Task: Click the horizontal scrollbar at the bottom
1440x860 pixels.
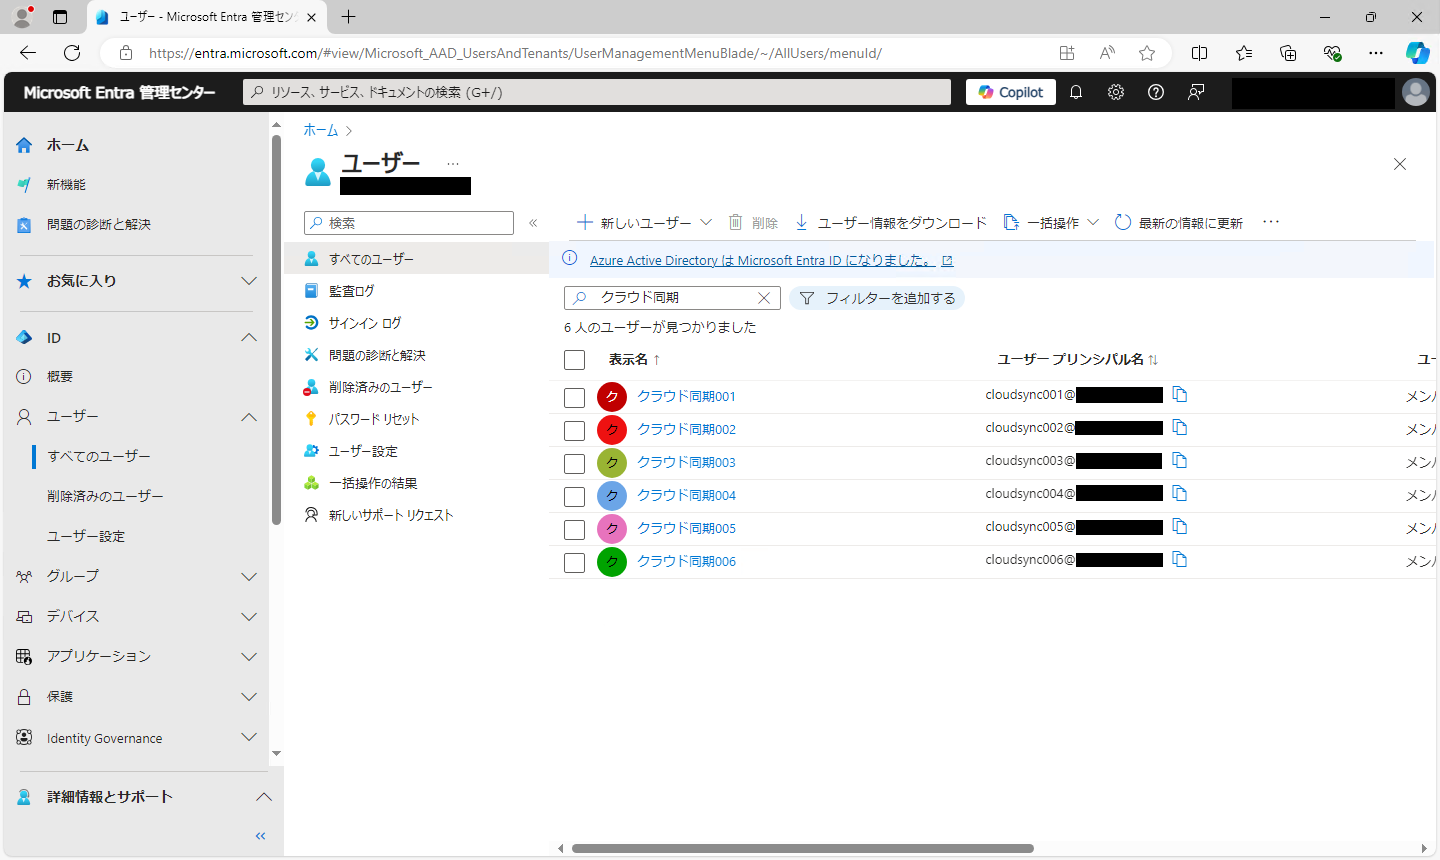Action: pos(803,848)
